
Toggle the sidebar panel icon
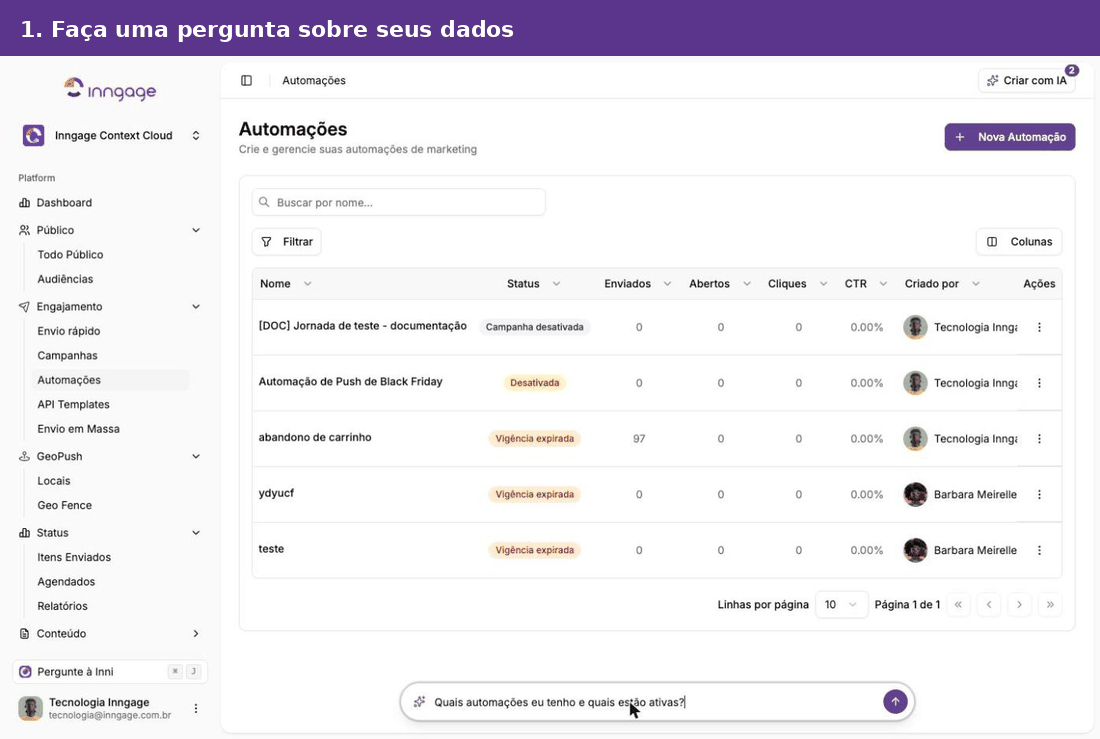pos(246,81)
